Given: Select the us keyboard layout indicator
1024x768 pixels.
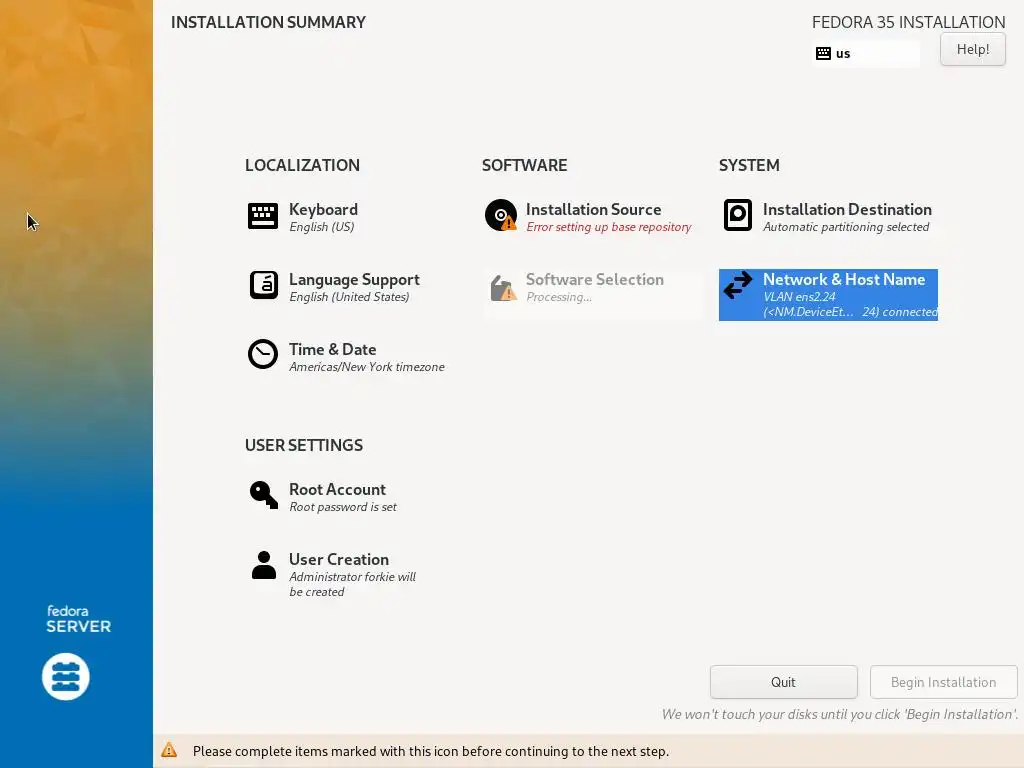Looking at the screenshot, I should [x=866, y=54].
